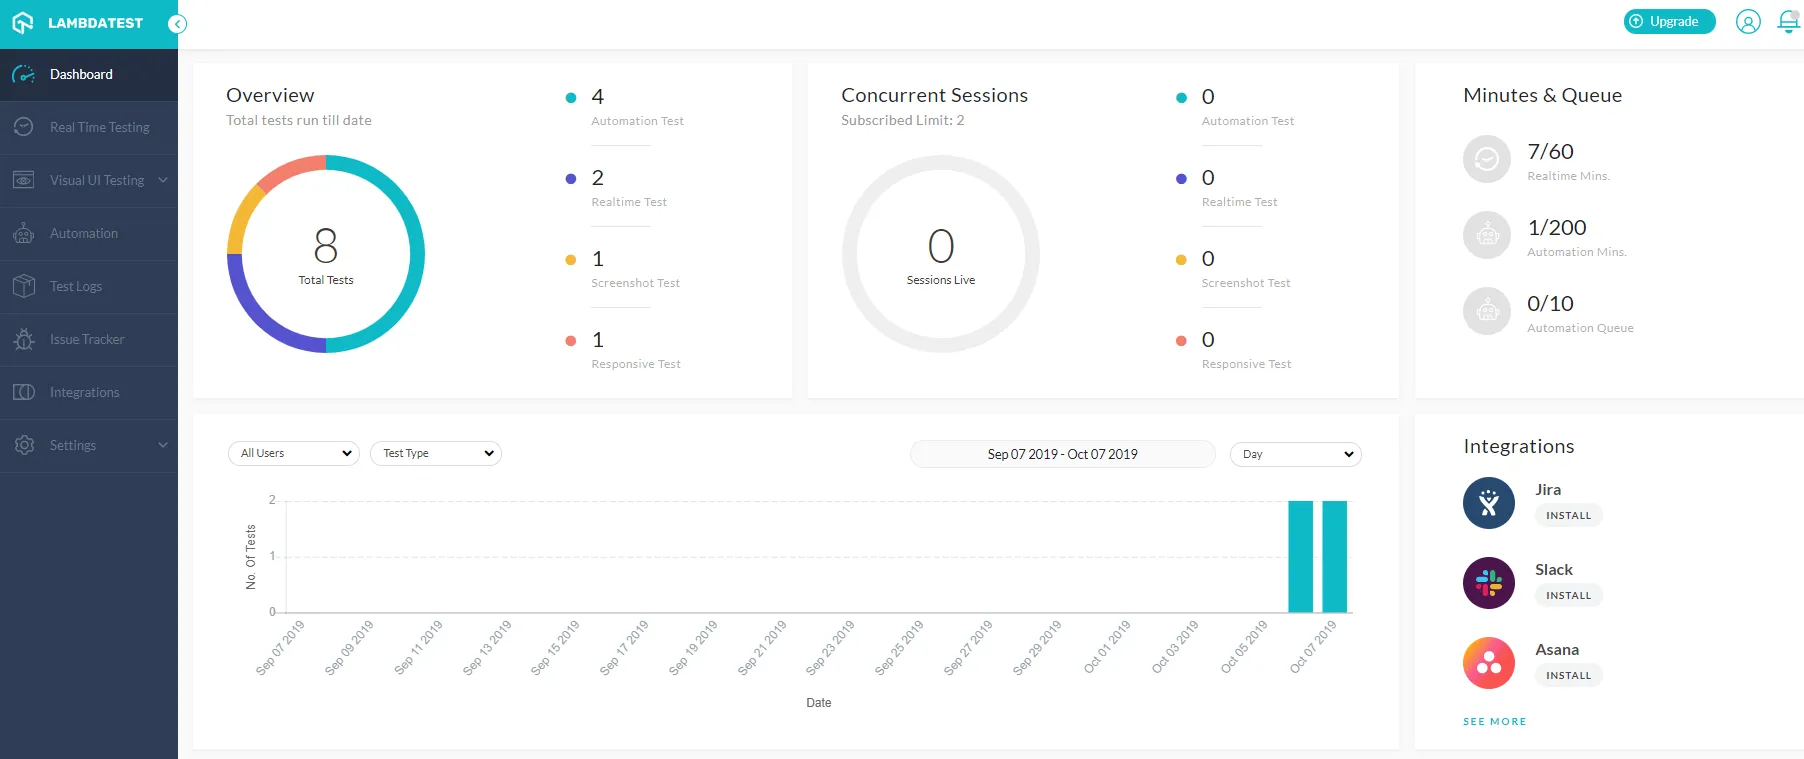Go to Real Time Testing

coord(99,127)
